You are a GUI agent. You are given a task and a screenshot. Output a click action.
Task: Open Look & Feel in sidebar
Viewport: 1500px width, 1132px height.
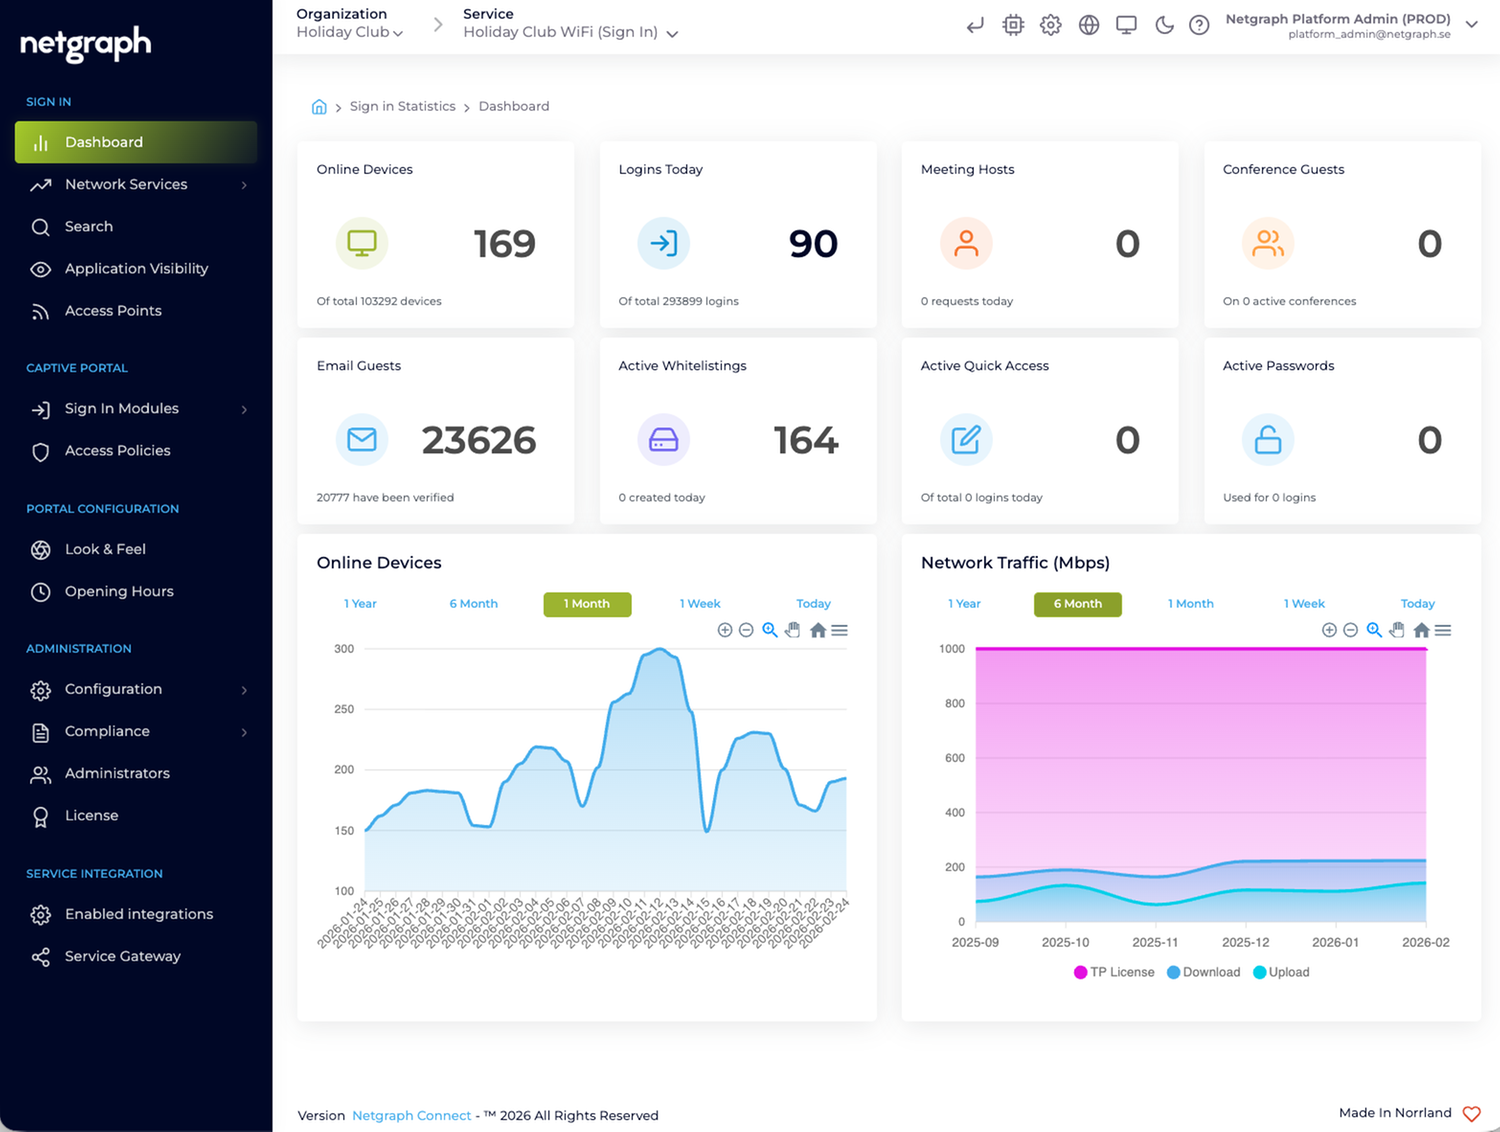(x=136, y=550)
